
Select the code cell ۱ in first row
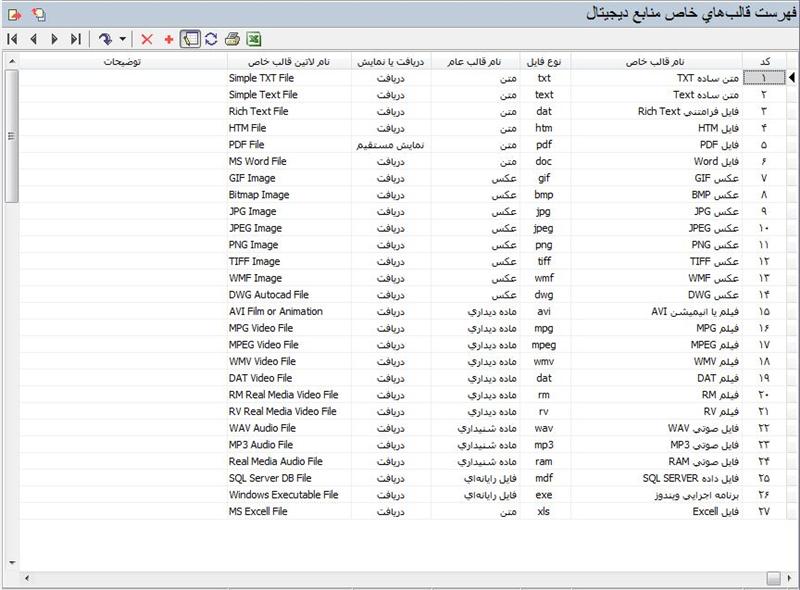pos(764,78)
